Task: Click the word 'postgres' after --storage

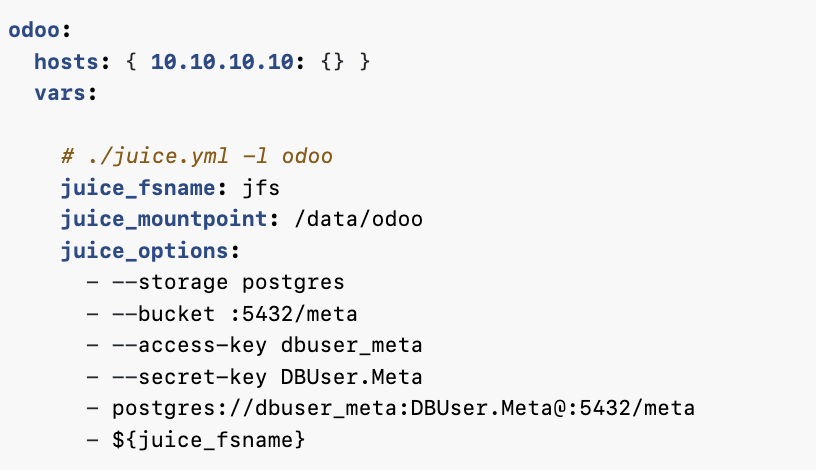Action: pyautogui.click(x=290, y=281)
